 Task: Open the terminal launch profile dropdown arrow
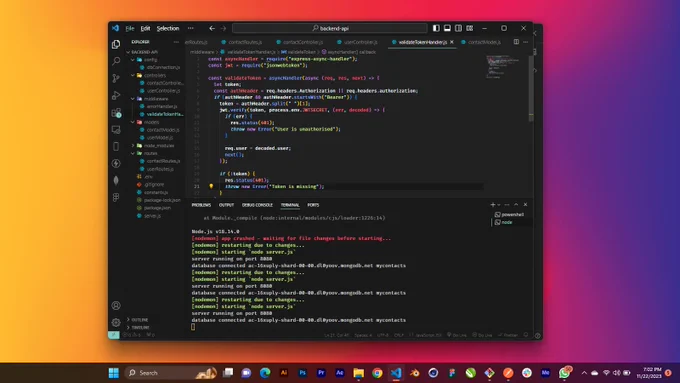click(x=499, y=205)
